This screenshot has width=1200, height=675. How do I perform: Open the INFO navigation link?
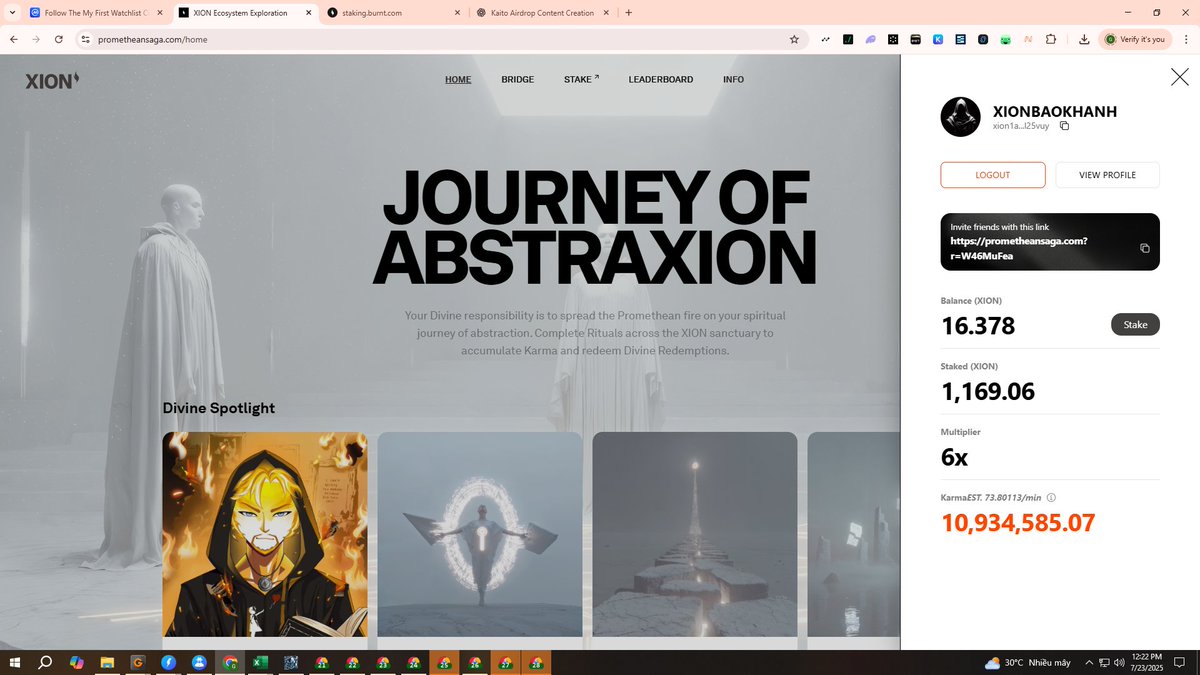pyautogui.click(x=733, y=80)
